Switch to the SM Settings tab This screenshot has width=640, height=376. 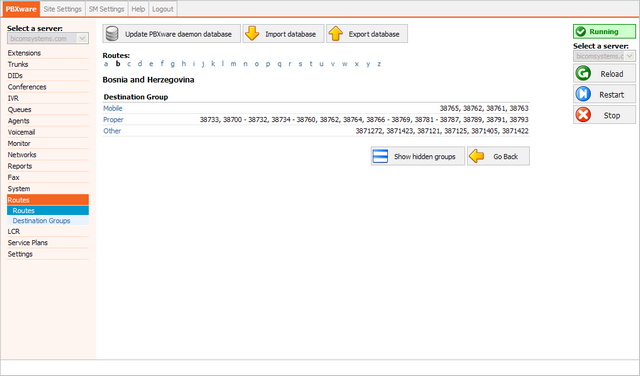click(107, 9)
